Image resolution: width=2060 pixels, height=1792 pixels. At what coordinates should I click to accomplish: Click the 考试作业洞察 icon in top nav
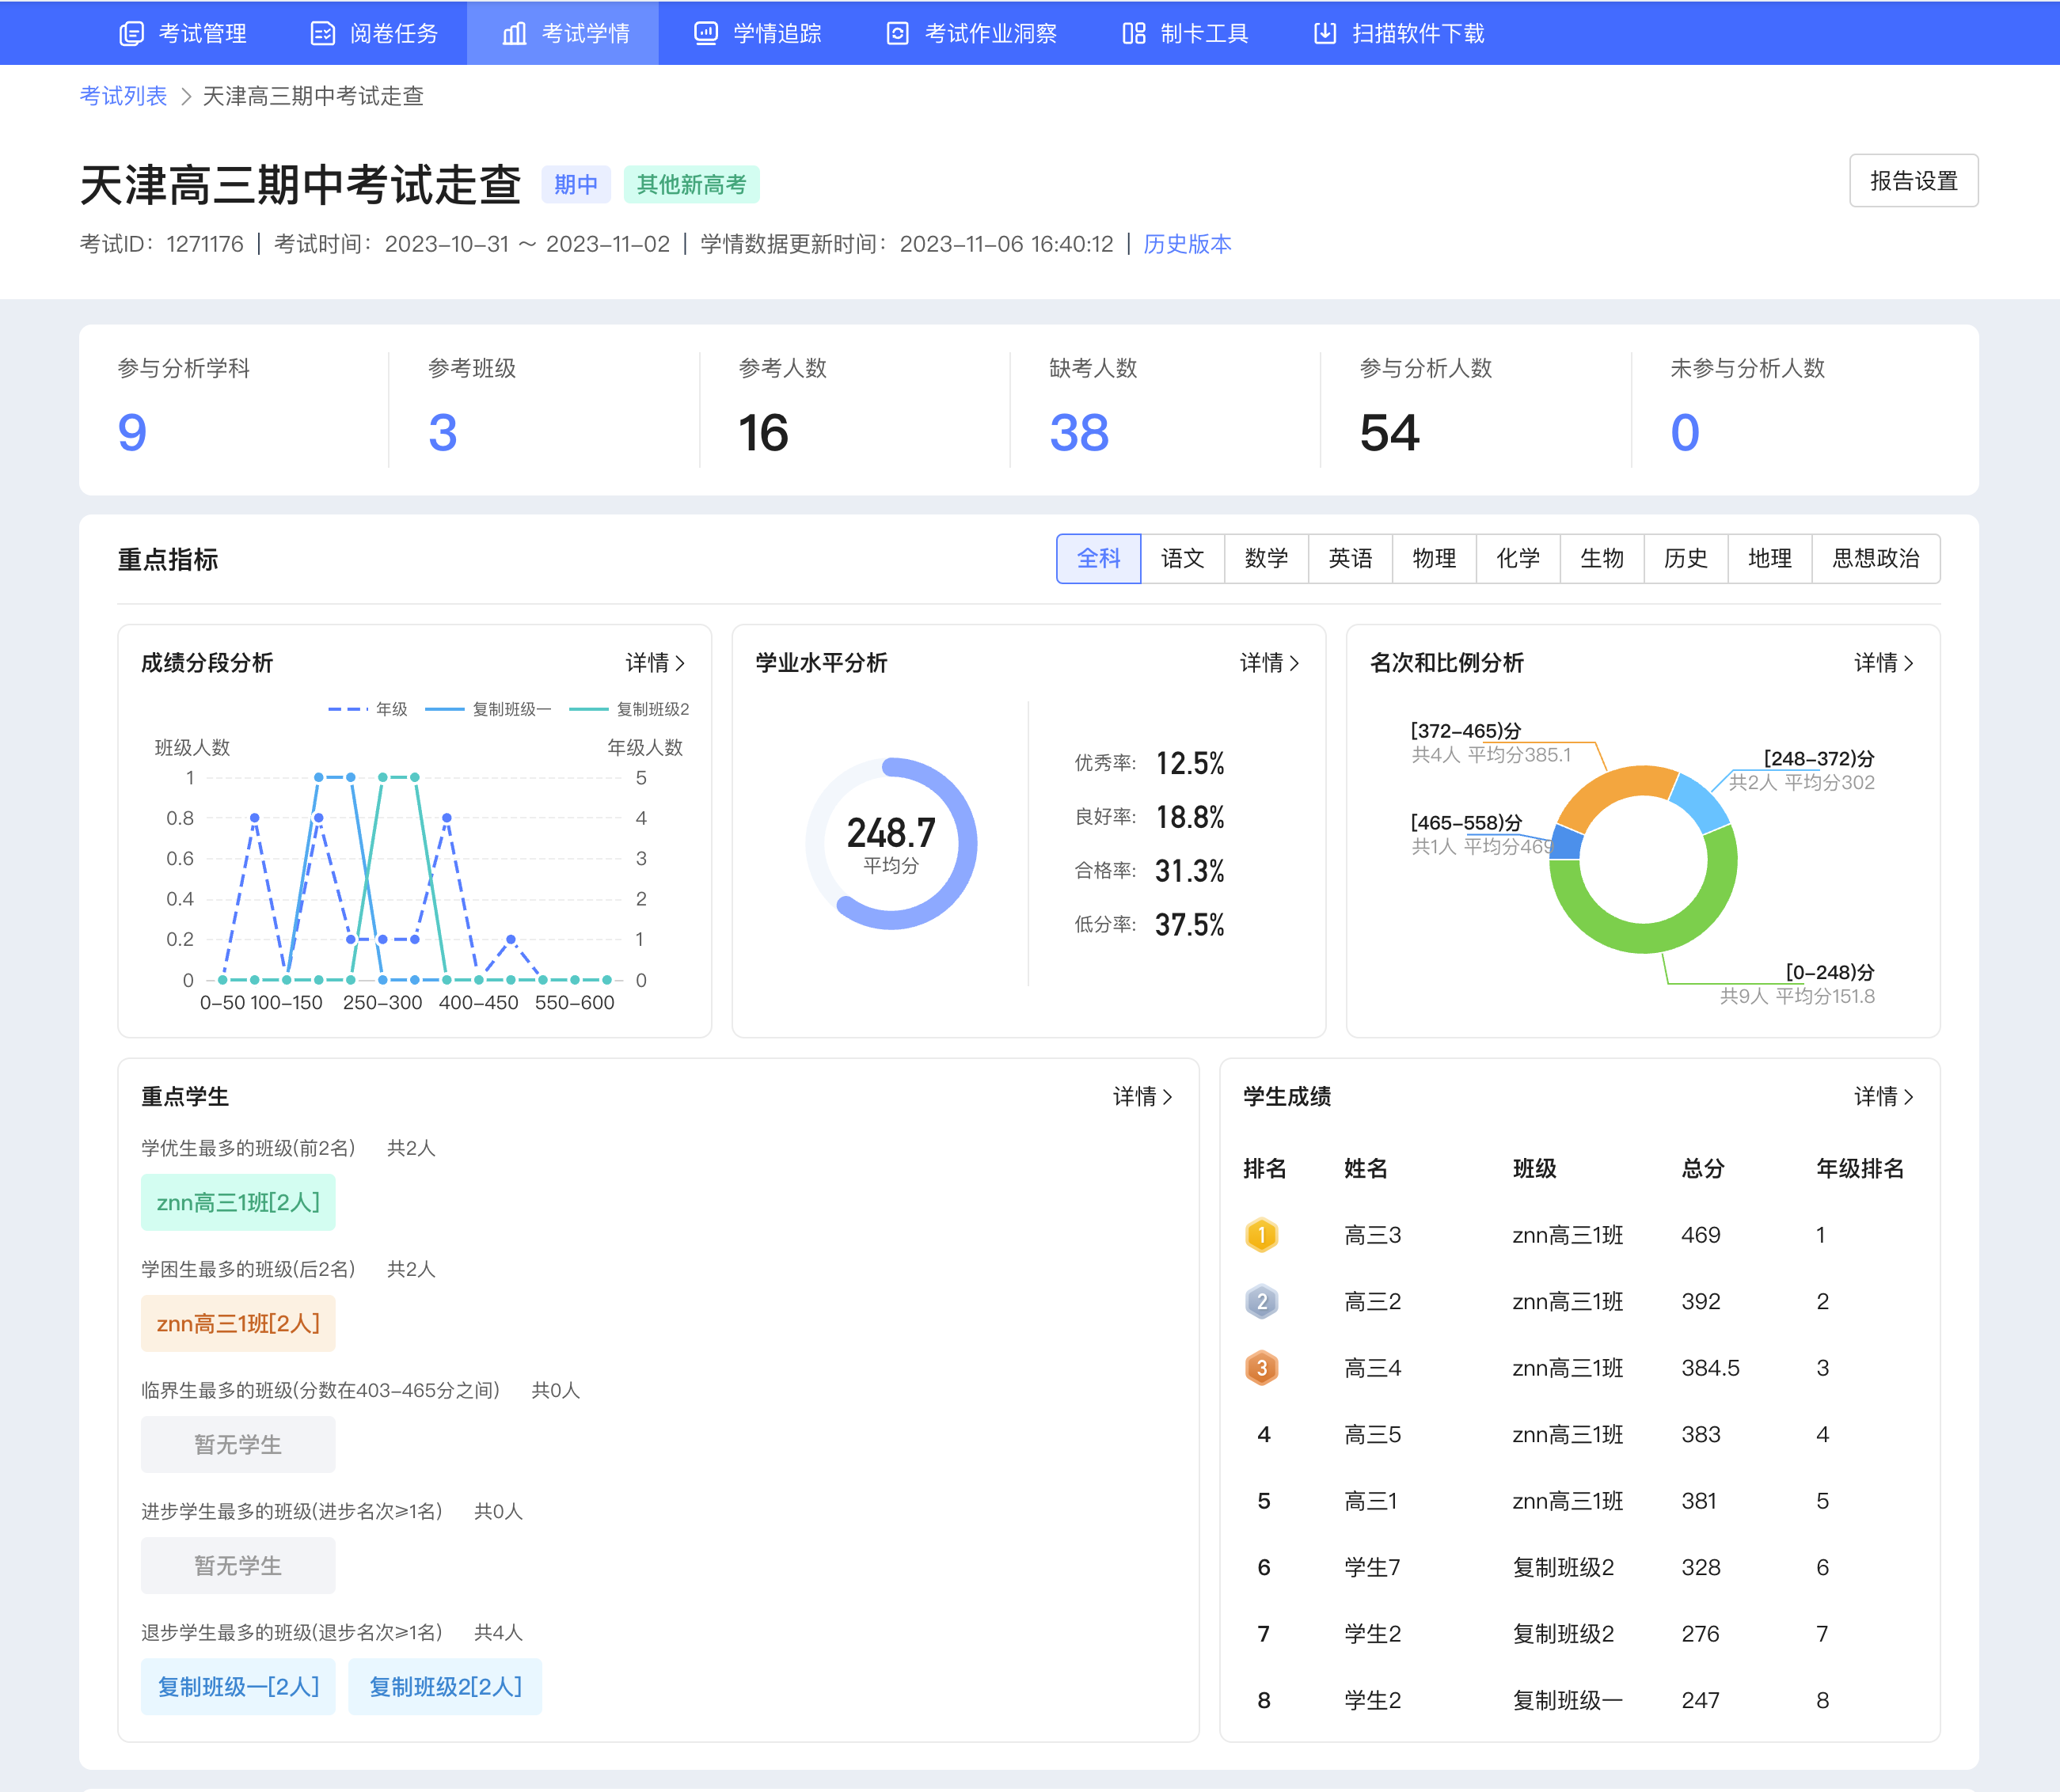tap(898, 34)
